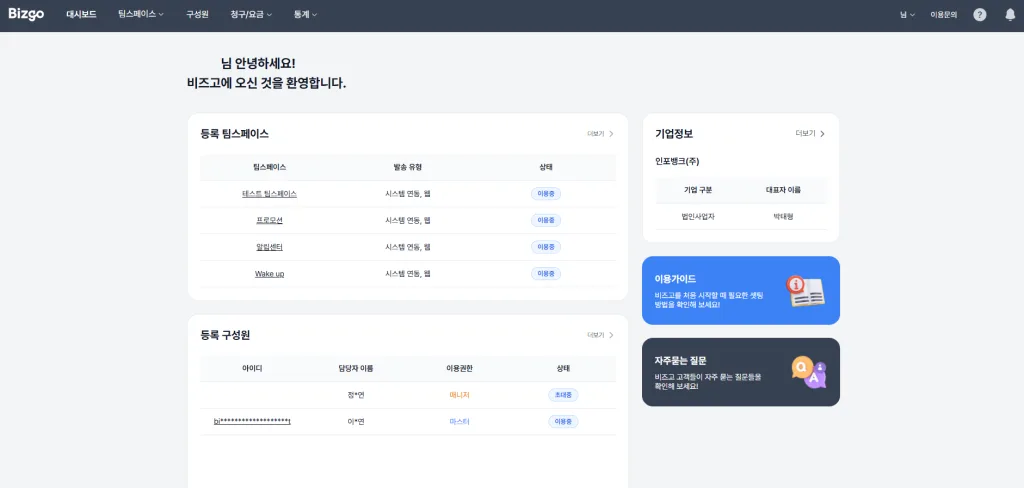Viewport: 1024px width, 488px height.
Task: Open the help question mark icon
Action: click(980, 14)
